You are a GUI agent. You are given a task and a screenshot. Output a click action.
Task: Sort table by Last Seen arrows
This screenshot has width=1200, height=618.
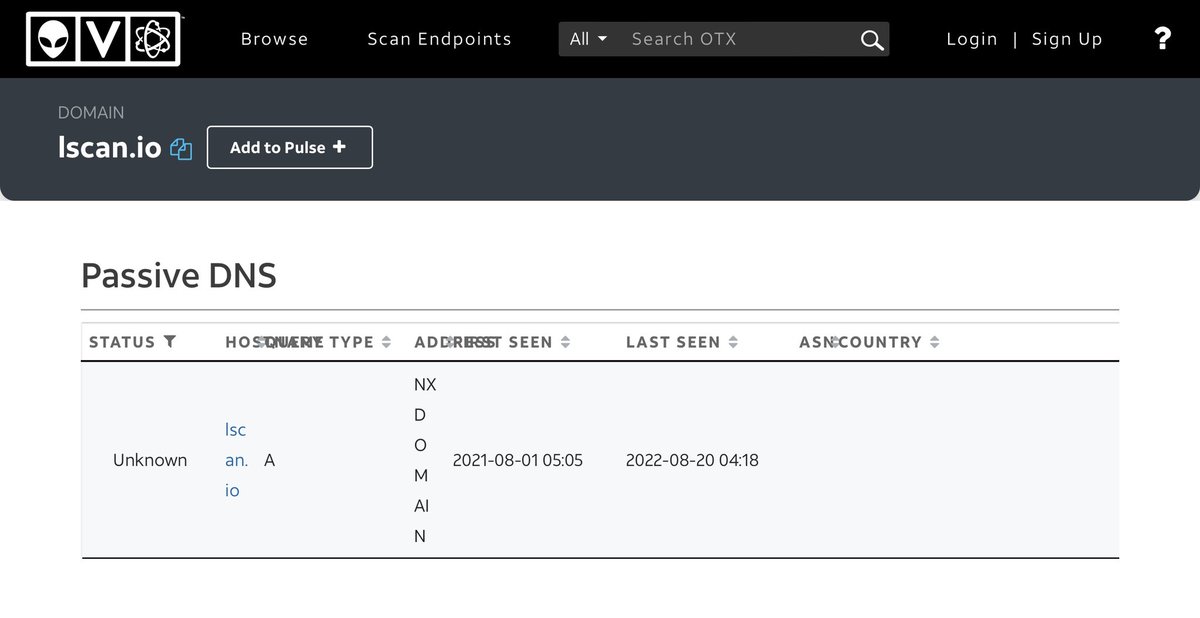point(733,342)
